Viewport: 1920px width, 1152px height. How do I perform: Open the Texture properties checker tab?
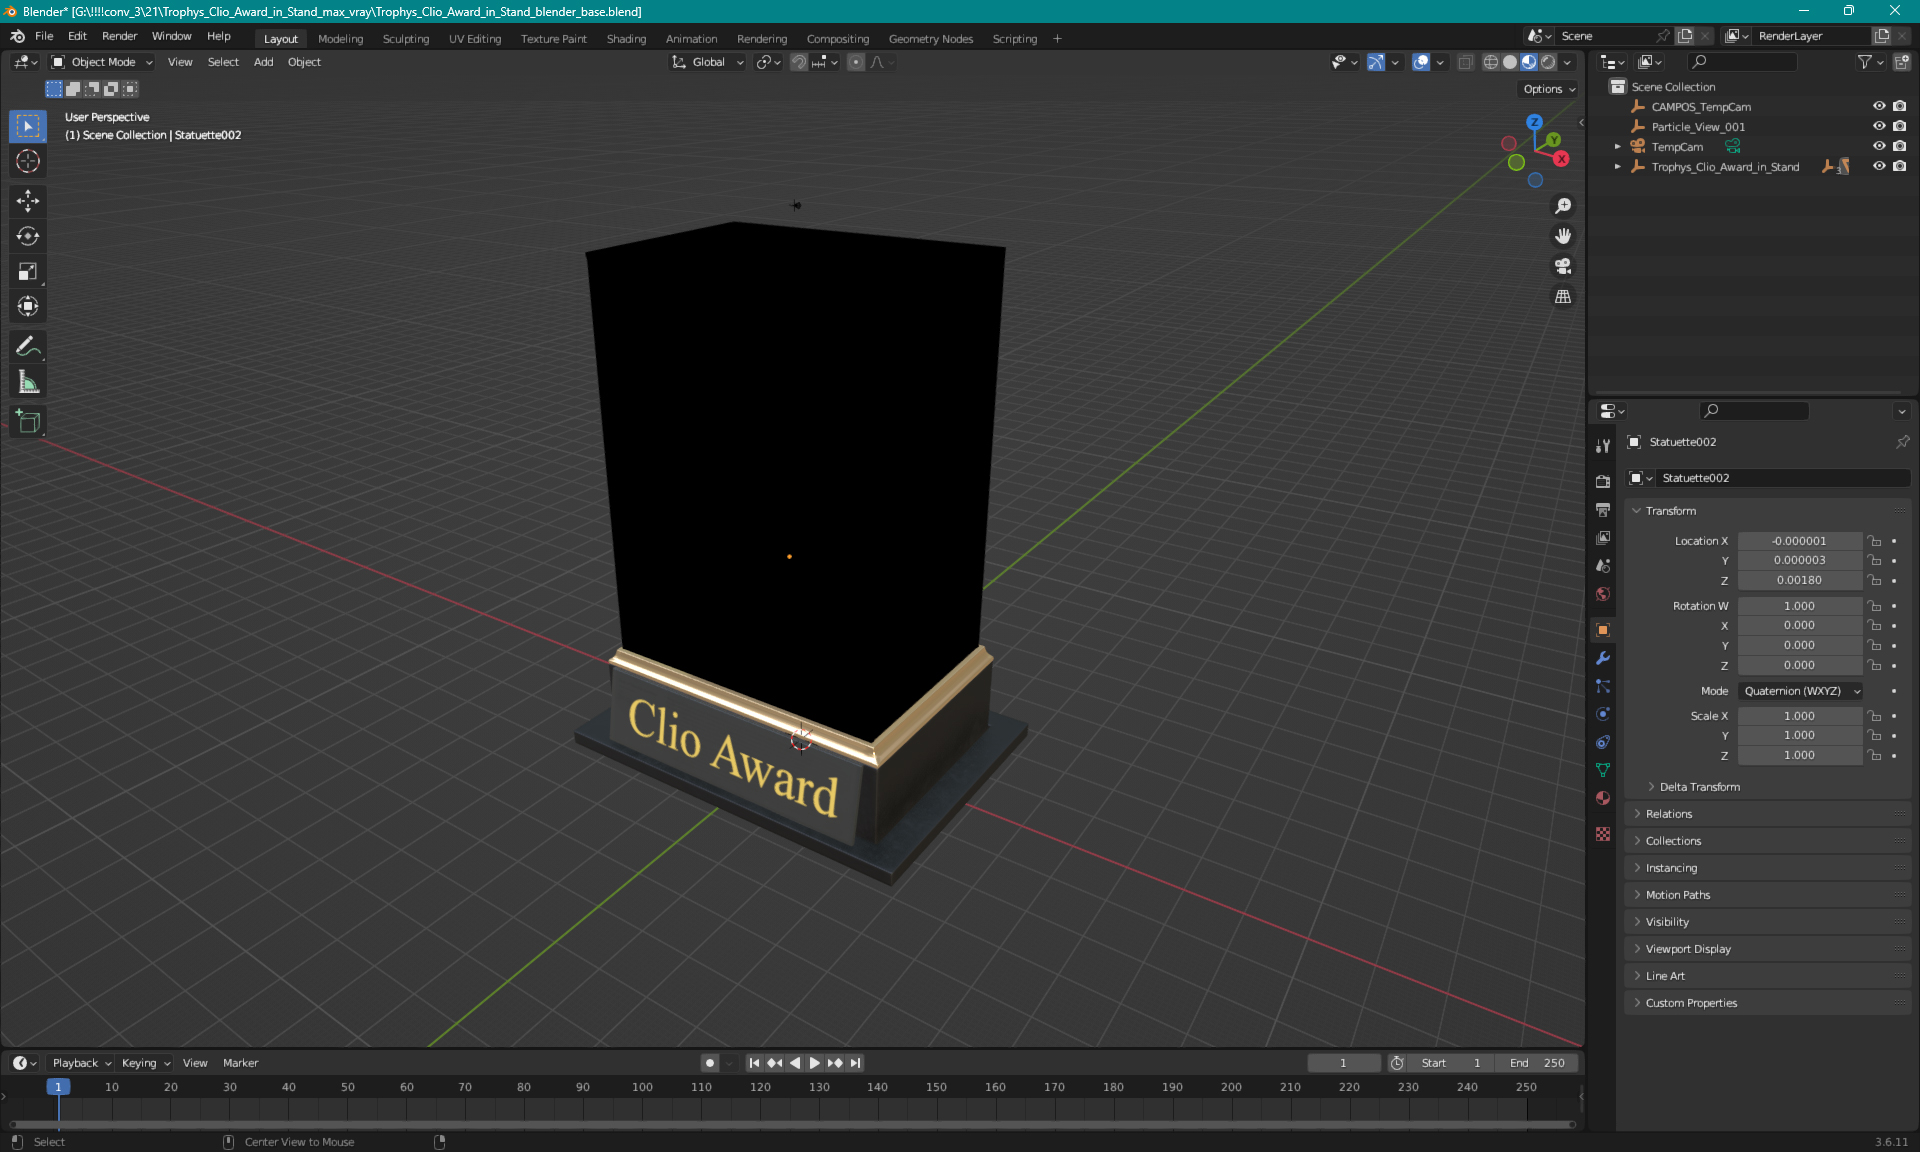[1603, 834]
